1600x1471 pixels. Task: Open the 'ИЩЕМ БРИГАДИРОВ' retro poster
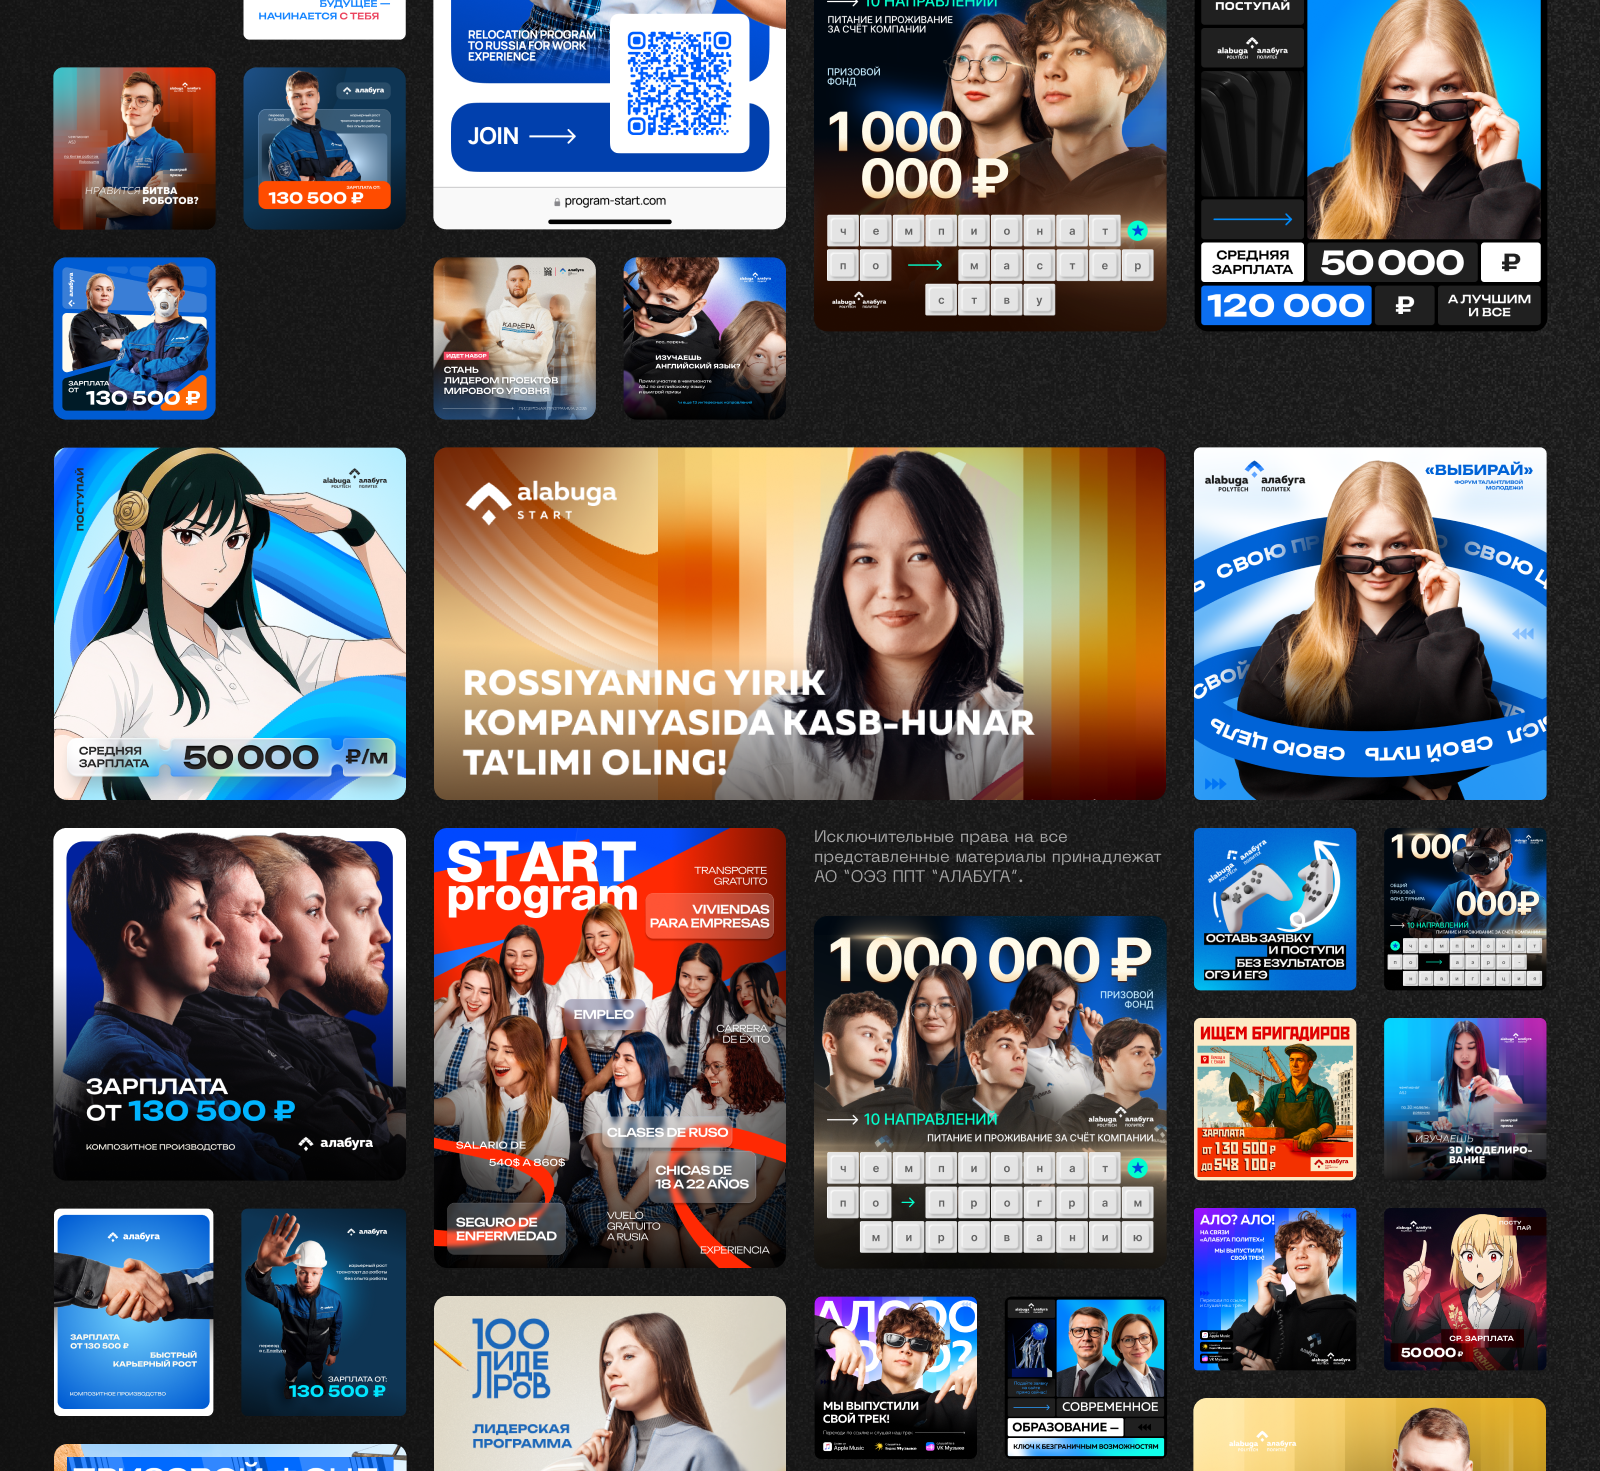coord(1275,1098)
